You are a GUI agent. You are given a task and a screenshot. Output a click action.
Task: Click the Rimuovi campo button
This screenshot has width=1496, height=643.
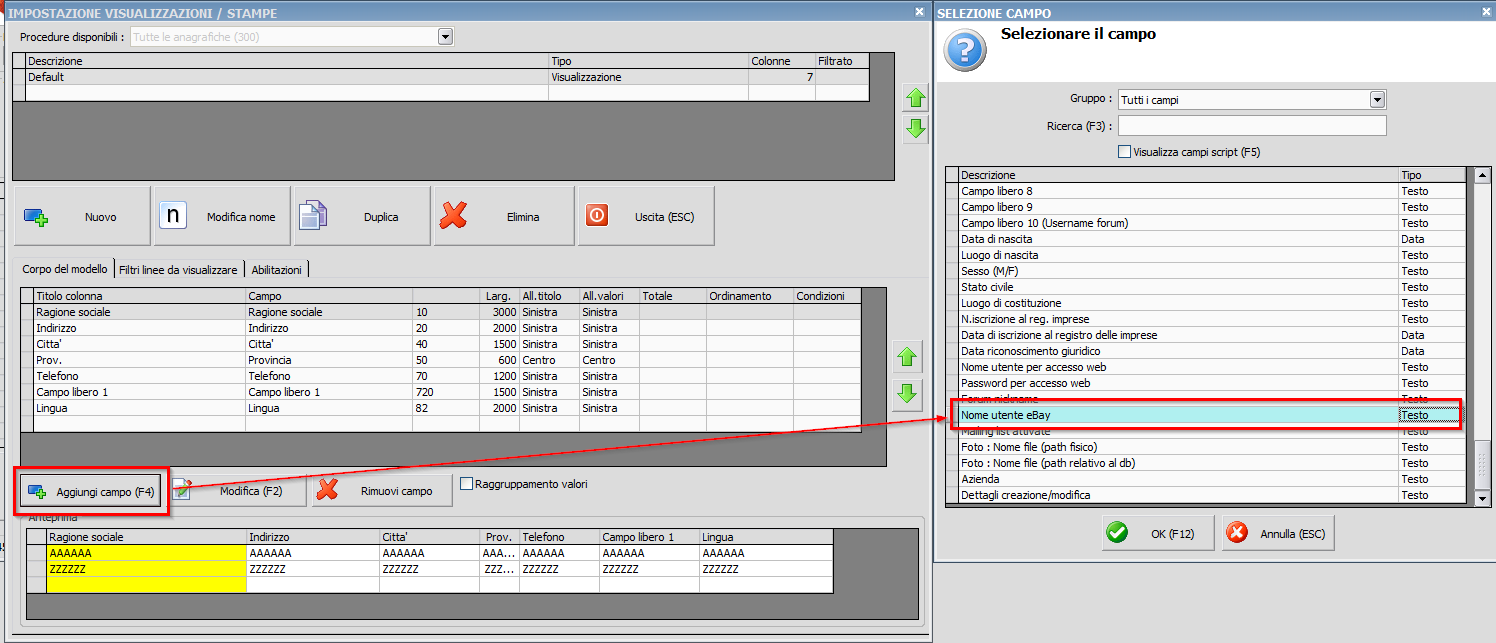382,491
